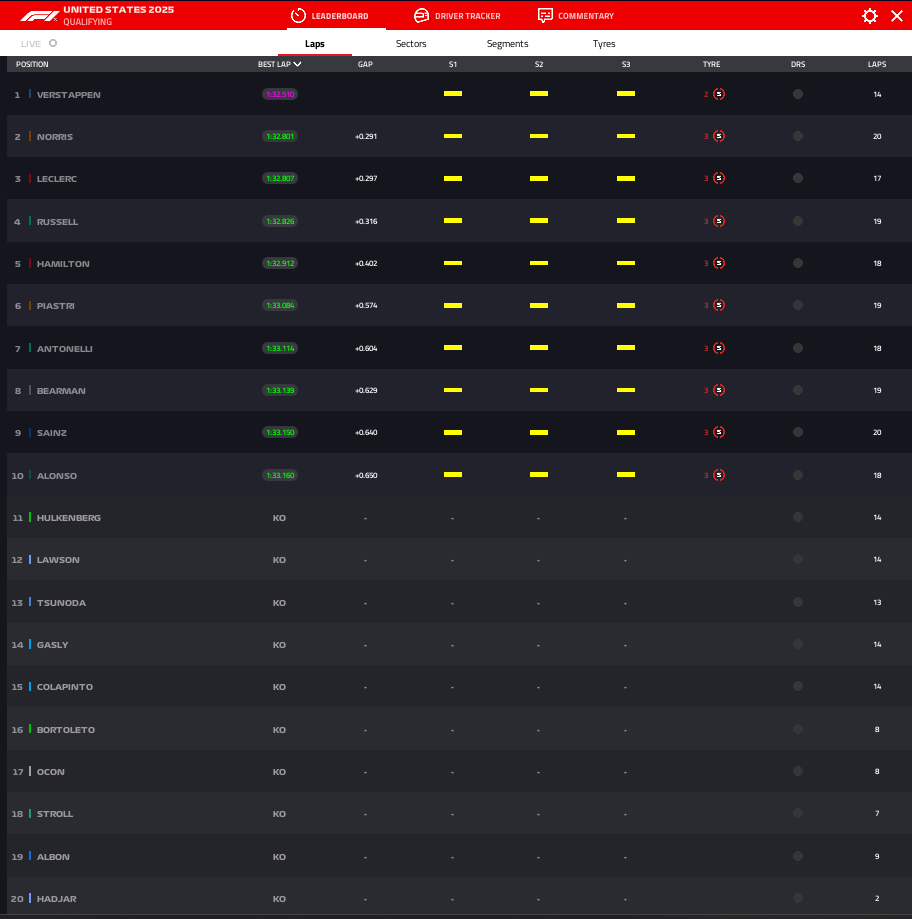Click Leclerc's soft tyre icon
Viewport: 912px width, 919px height.
tap(719, 178)
